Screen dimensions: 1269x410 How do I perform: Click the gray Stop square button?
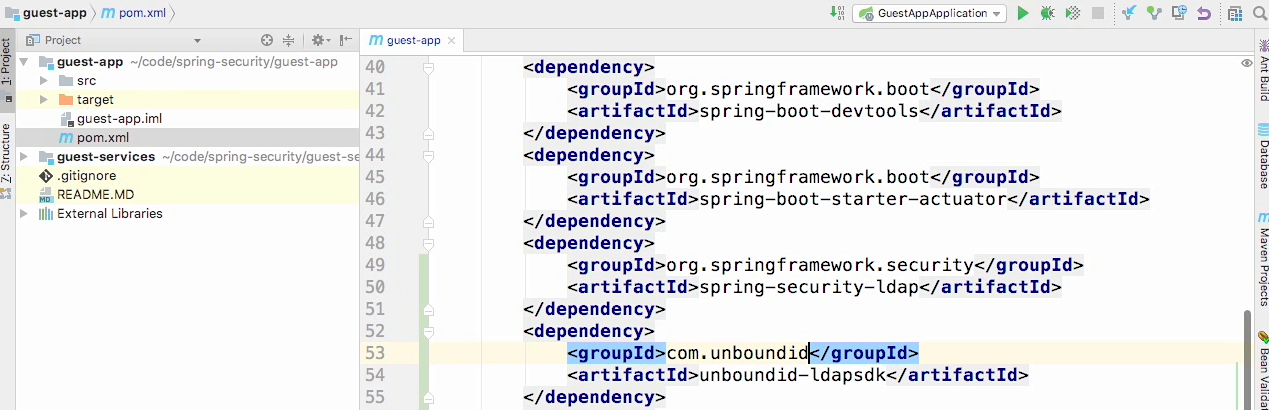click(x=1098, y=14)
